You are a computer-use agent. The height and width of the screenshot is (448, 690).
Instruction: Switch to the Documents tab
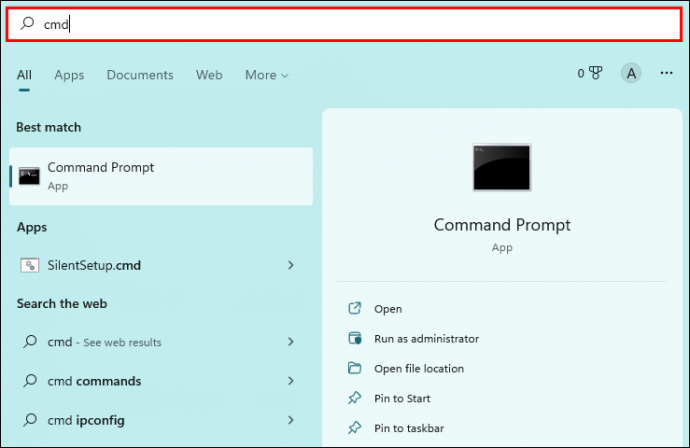(140, 75)
